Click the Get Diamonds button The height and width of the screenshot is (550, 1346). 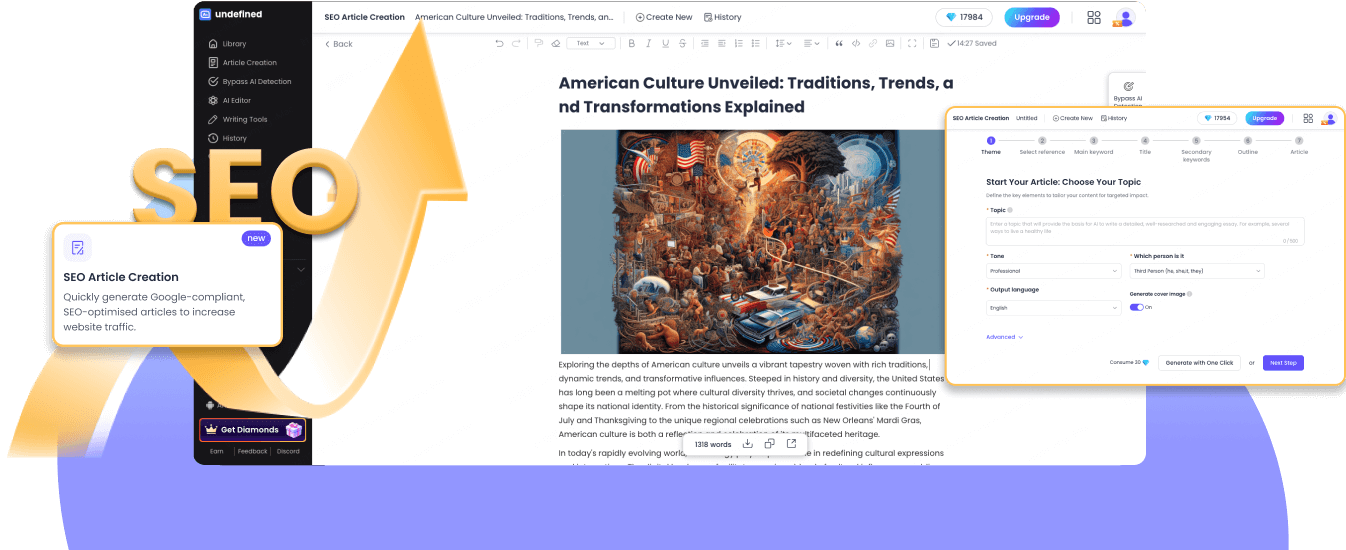[252, 430]
